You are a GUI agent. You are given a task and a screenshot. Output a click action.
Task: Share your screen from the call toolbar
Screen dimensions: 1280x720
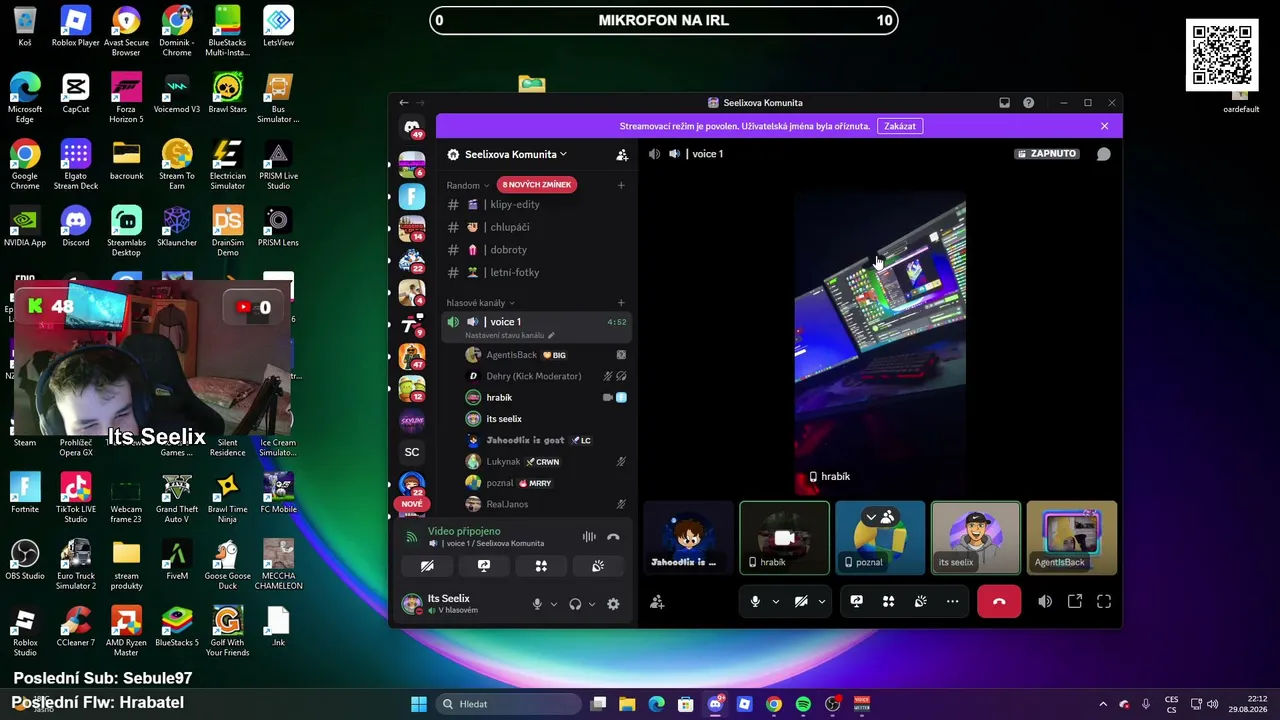coord(857,601)
